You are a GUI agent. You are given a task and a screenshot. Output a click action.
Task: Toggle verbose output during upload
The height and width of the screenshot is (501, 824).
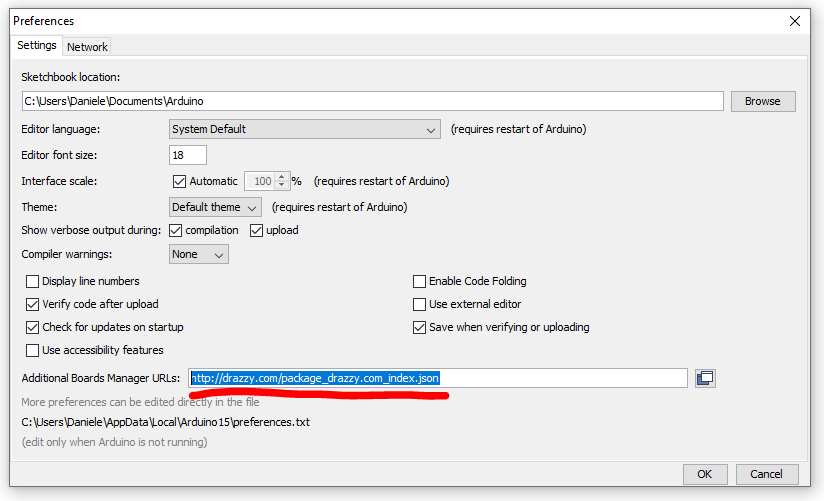(x=256, y=231)
